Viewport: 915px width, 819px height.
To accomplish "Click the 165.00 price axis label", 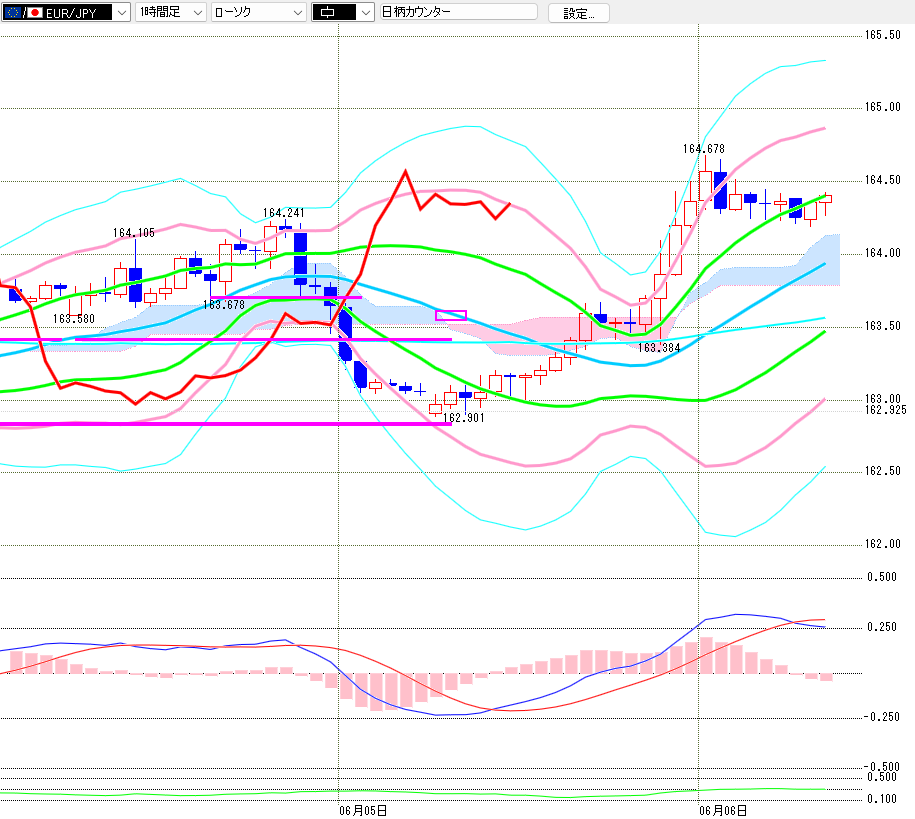I will pyautogui.click(x=883, y=107).
